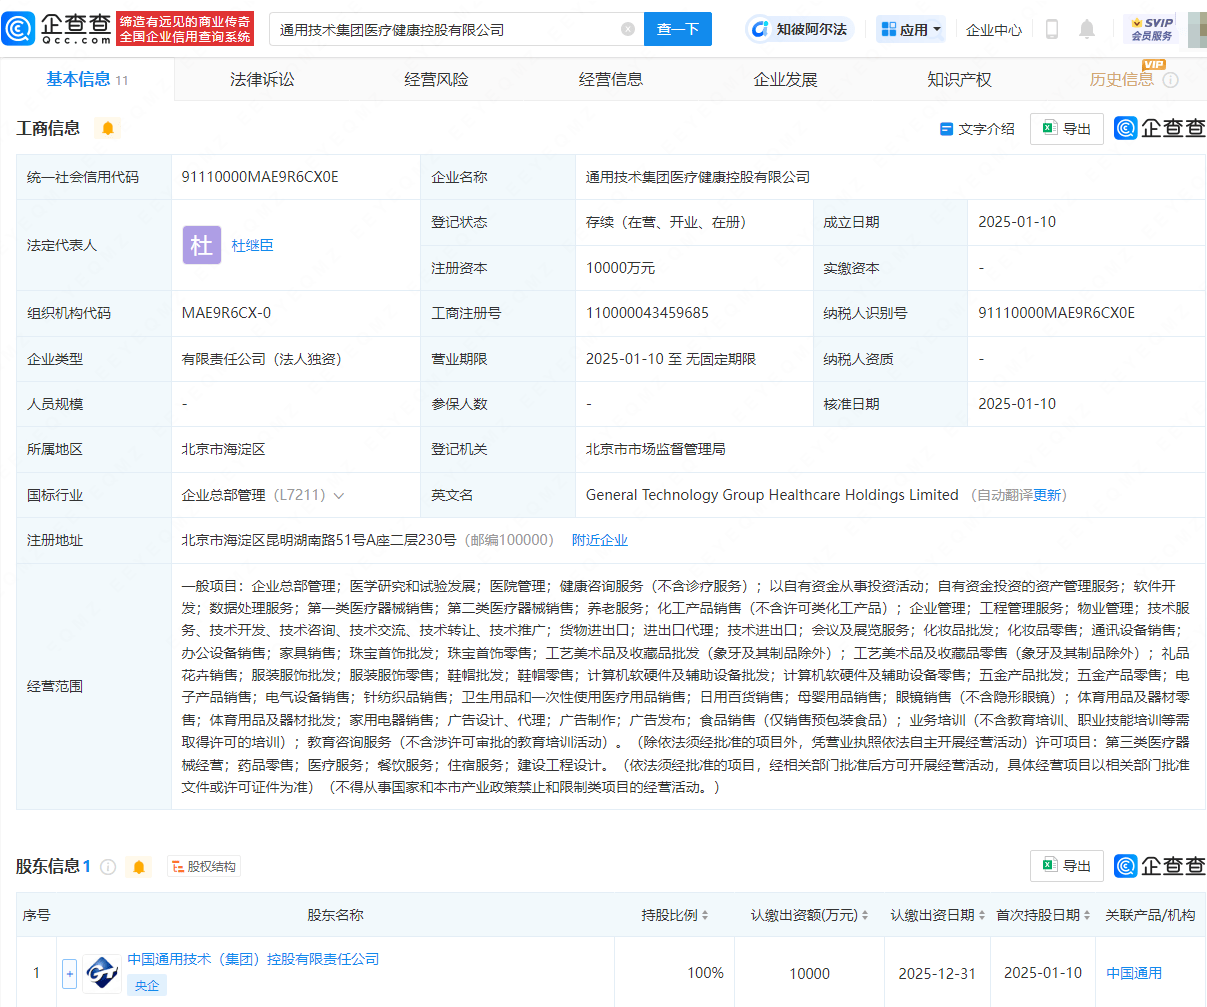Select 营业期限 2025-01-10 至 无固定期限

(x=670, y=358)
